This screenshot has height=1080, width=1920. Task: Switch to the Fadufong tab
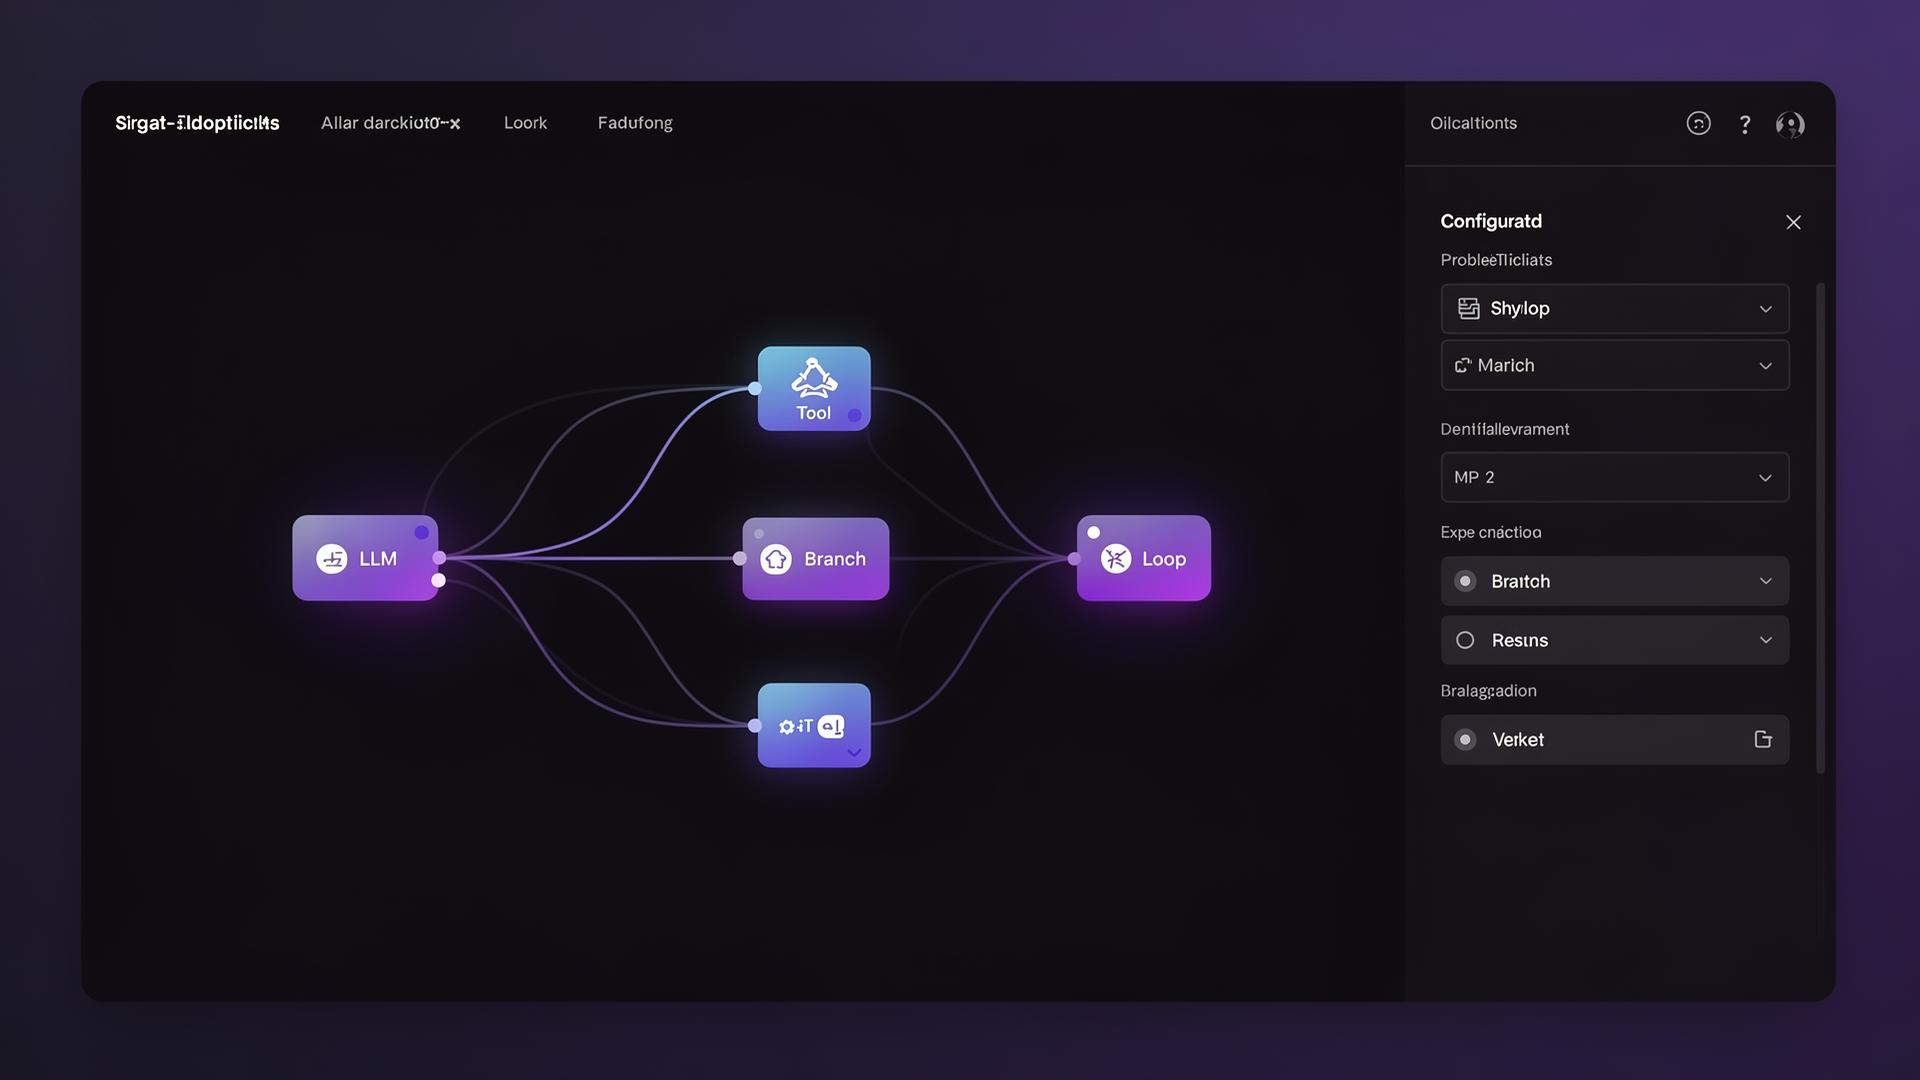(x=635, y=123)
